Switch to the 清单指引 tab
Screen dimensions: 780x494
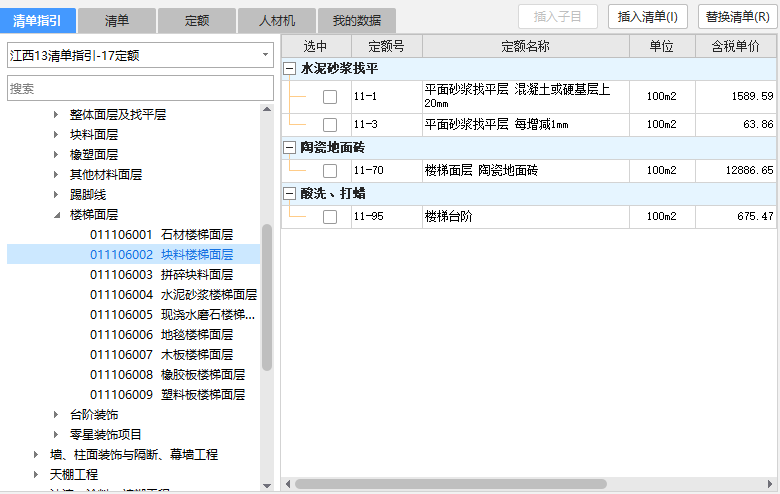(x=38, y=20)
